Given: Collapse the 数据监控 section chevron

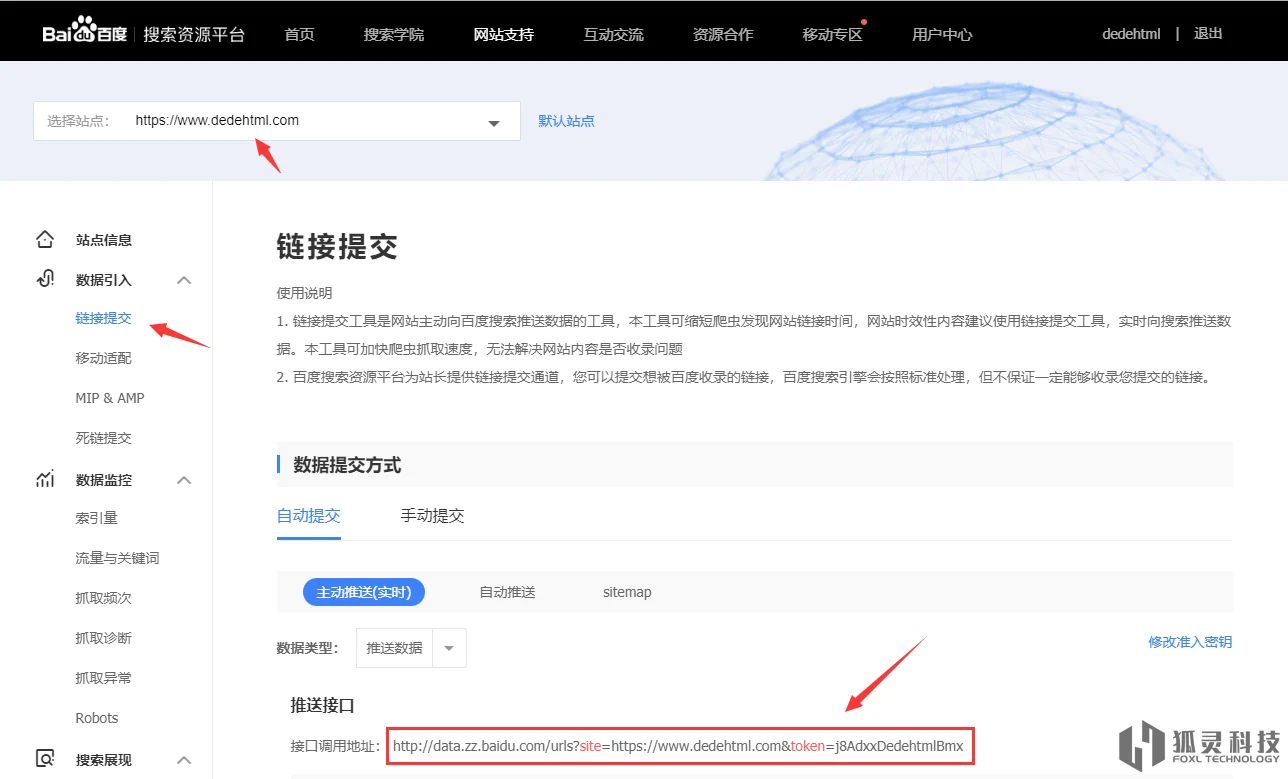Looking at the screenshot, I should tap(184, 480).
